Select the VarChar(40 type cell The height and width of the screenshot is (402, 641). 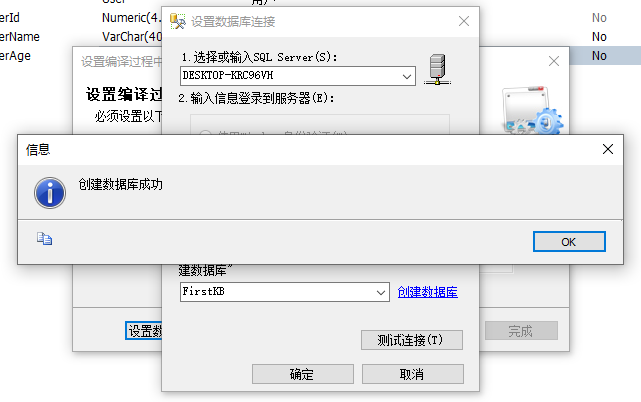[x=132, y=37]
